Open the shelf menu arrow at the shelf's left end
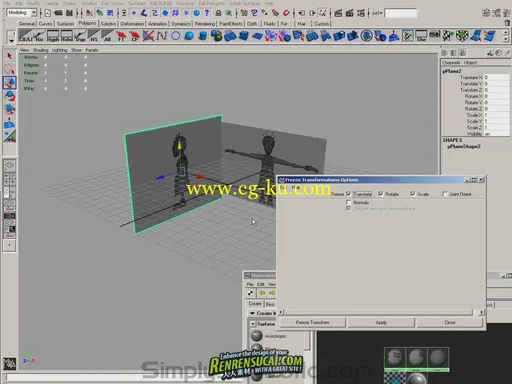 click(11, 41)
